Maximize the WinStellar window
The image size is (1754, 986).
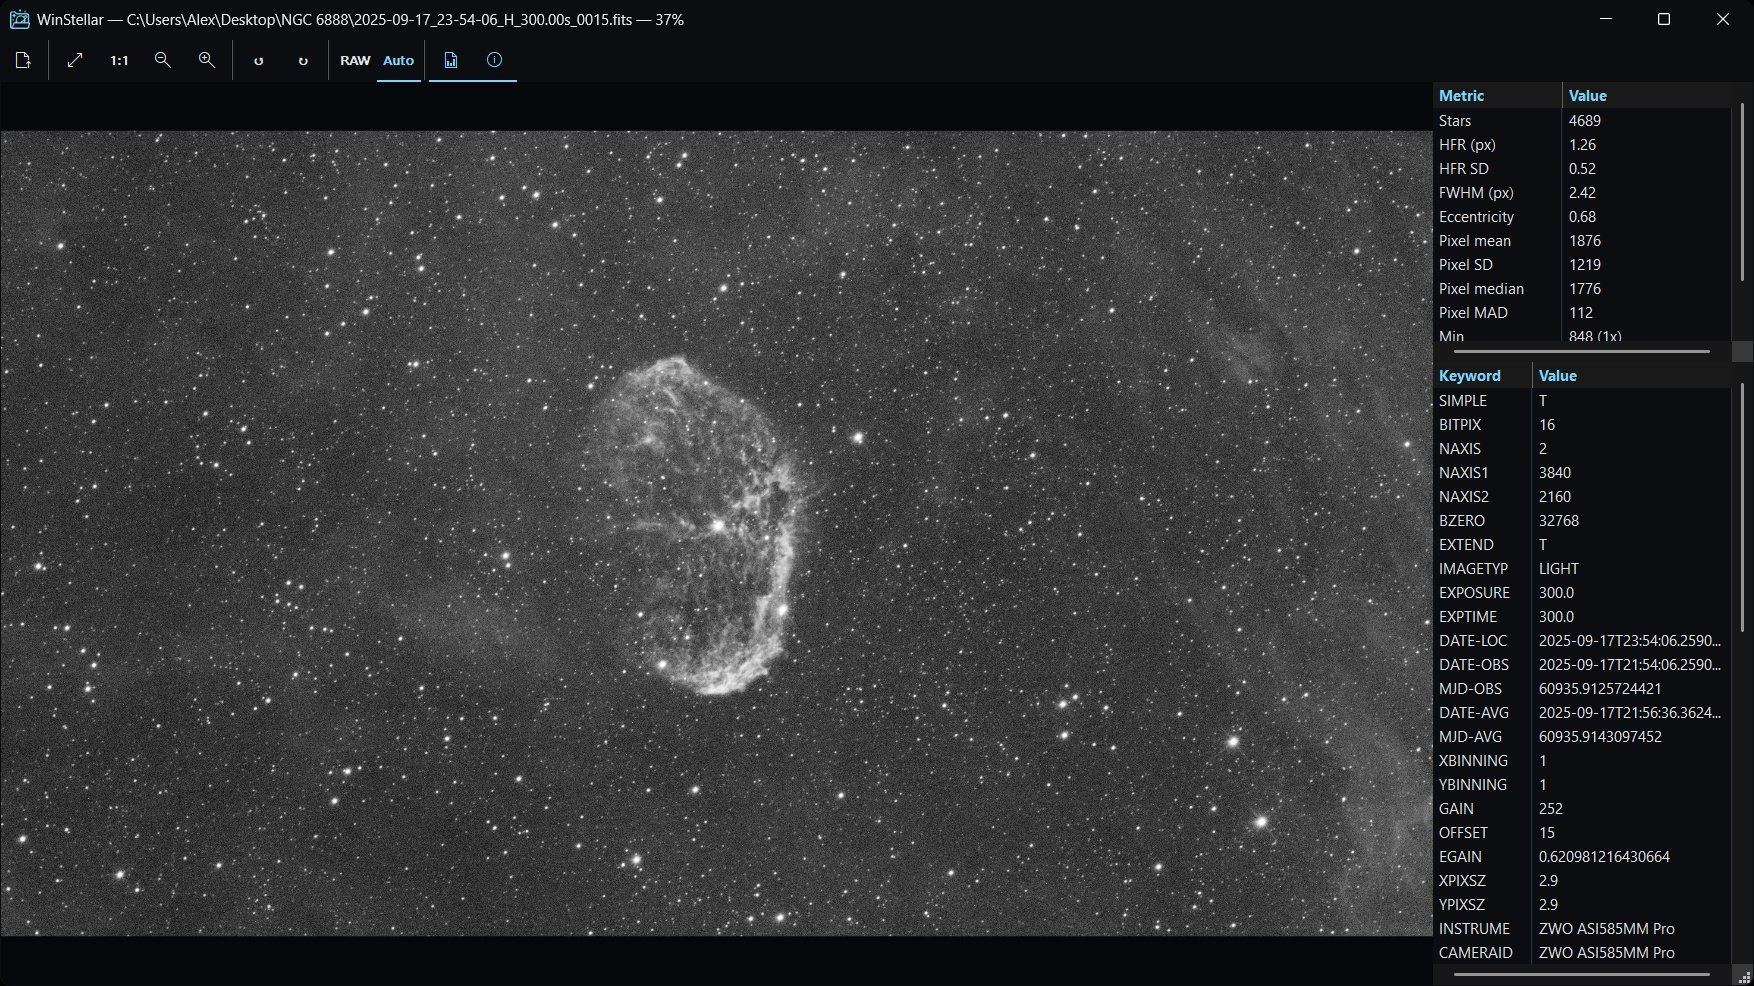click(1664, 19)
